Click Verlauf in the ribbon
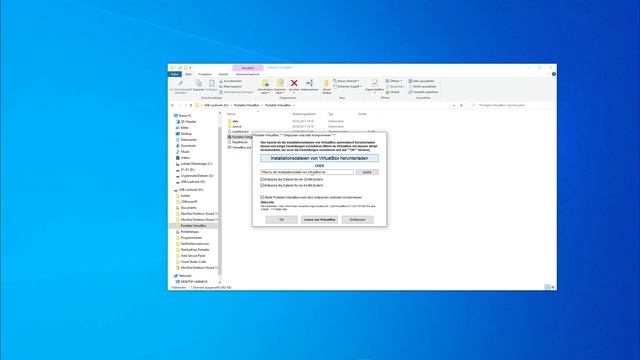Viewport: 640px width, 360px height. pos(393,92)
